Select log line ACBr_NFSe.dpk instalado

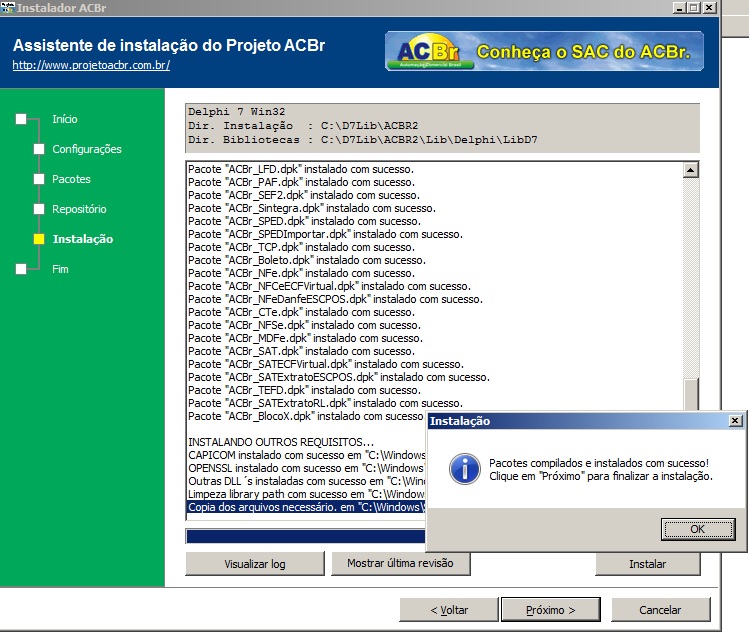[x=304, y=325]
